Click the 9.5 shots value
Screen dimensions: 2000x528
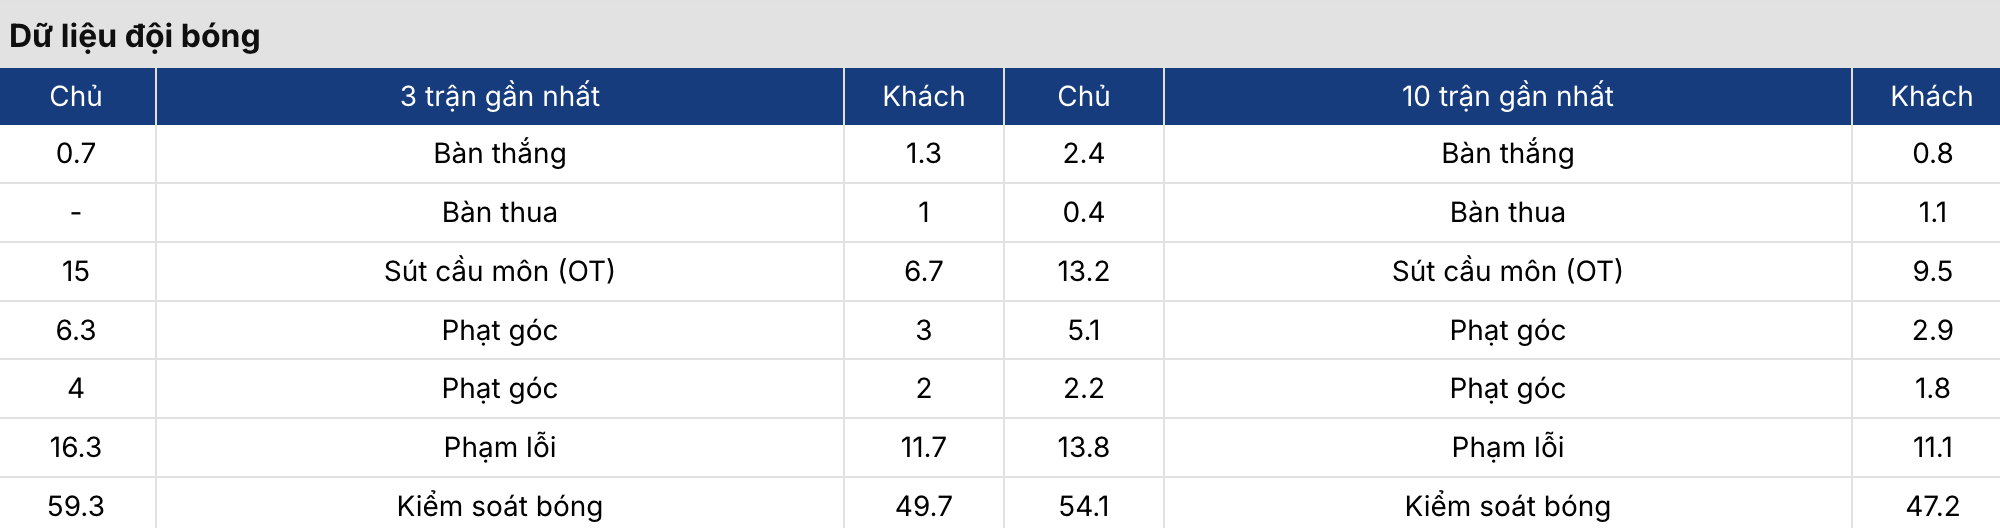pos(1932,271)
